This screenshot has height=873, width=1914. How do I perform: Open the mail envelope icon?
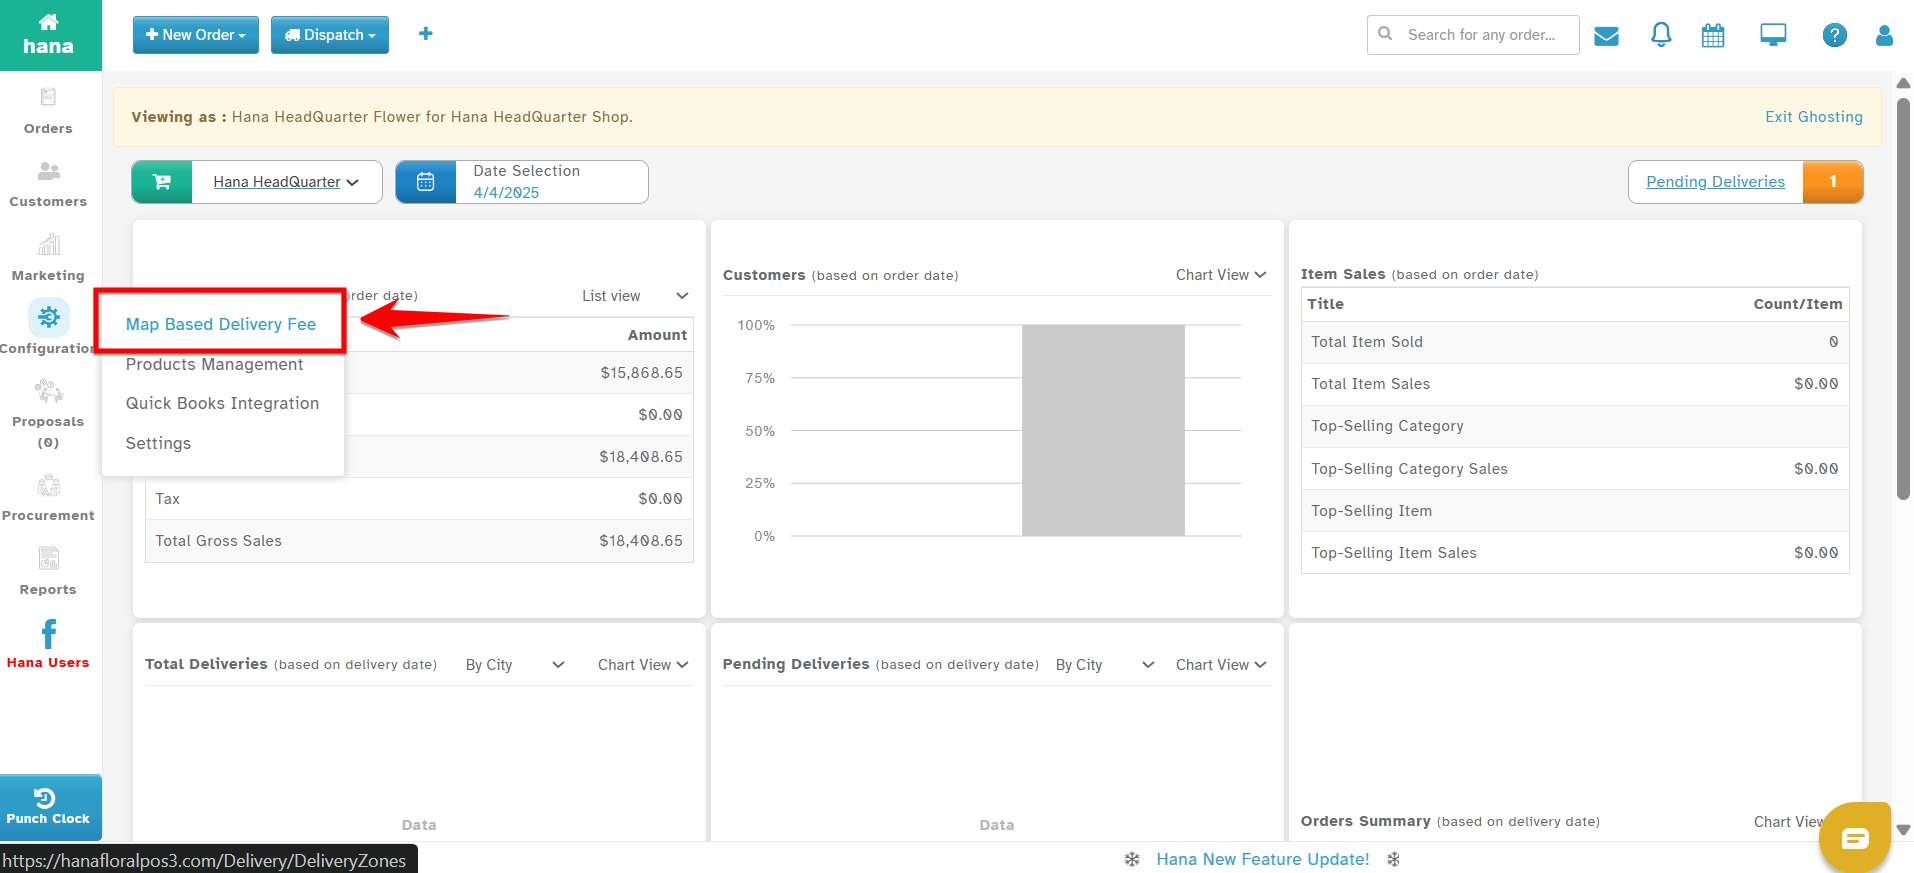(1606, 36)
